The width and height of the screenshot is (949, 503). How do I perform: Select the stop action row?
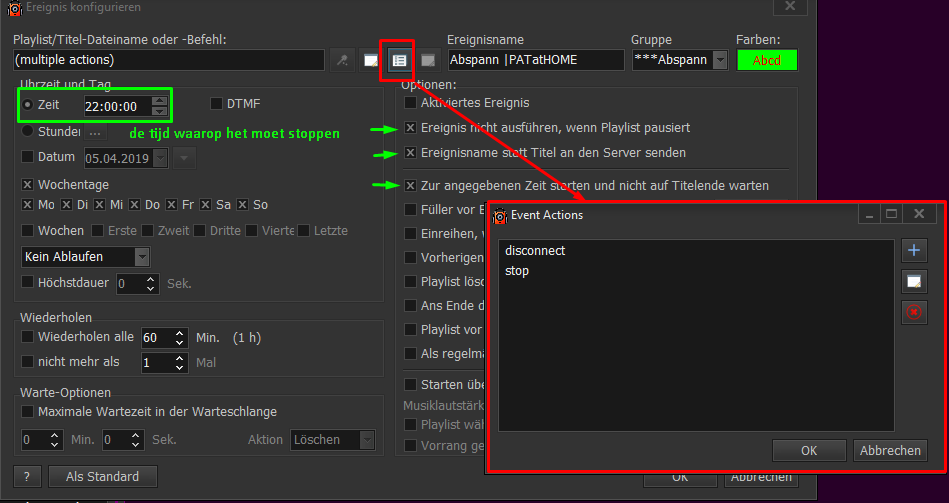pos(696,271)
